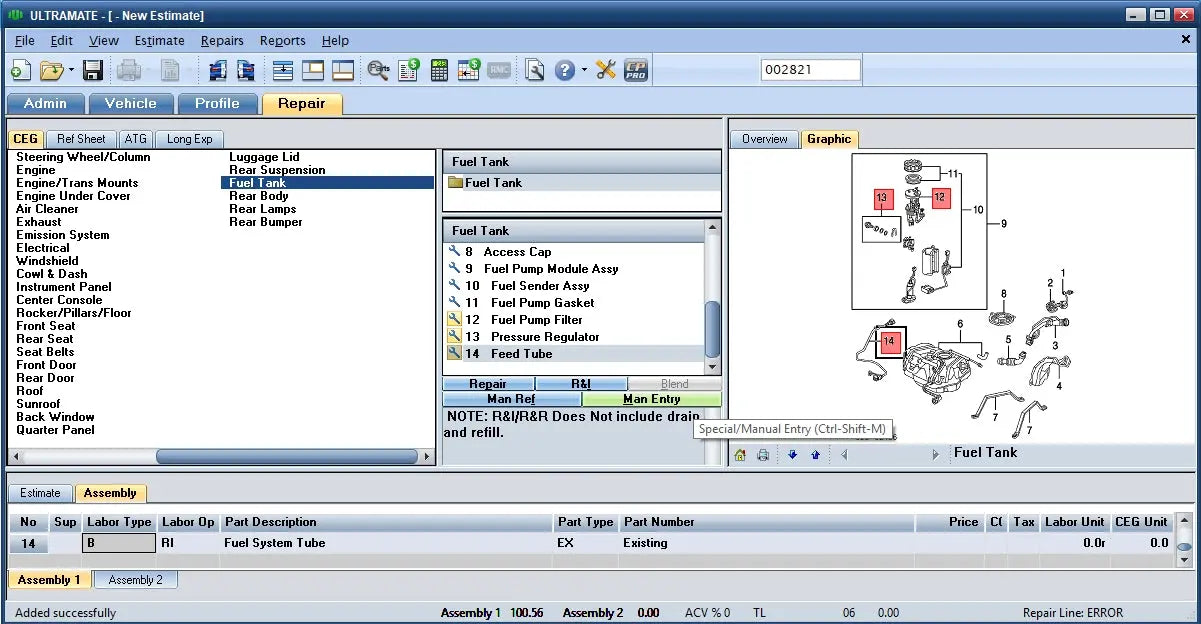Click the print preview toolbar icon

tap(535, 70)
